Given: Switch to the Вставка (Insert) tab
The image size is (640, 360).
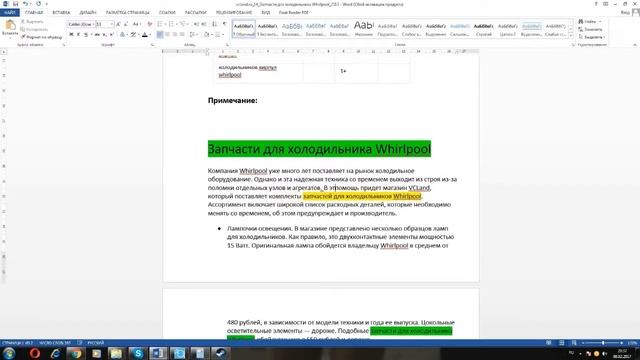Looking at the screenshot, I should coord(61,13).
